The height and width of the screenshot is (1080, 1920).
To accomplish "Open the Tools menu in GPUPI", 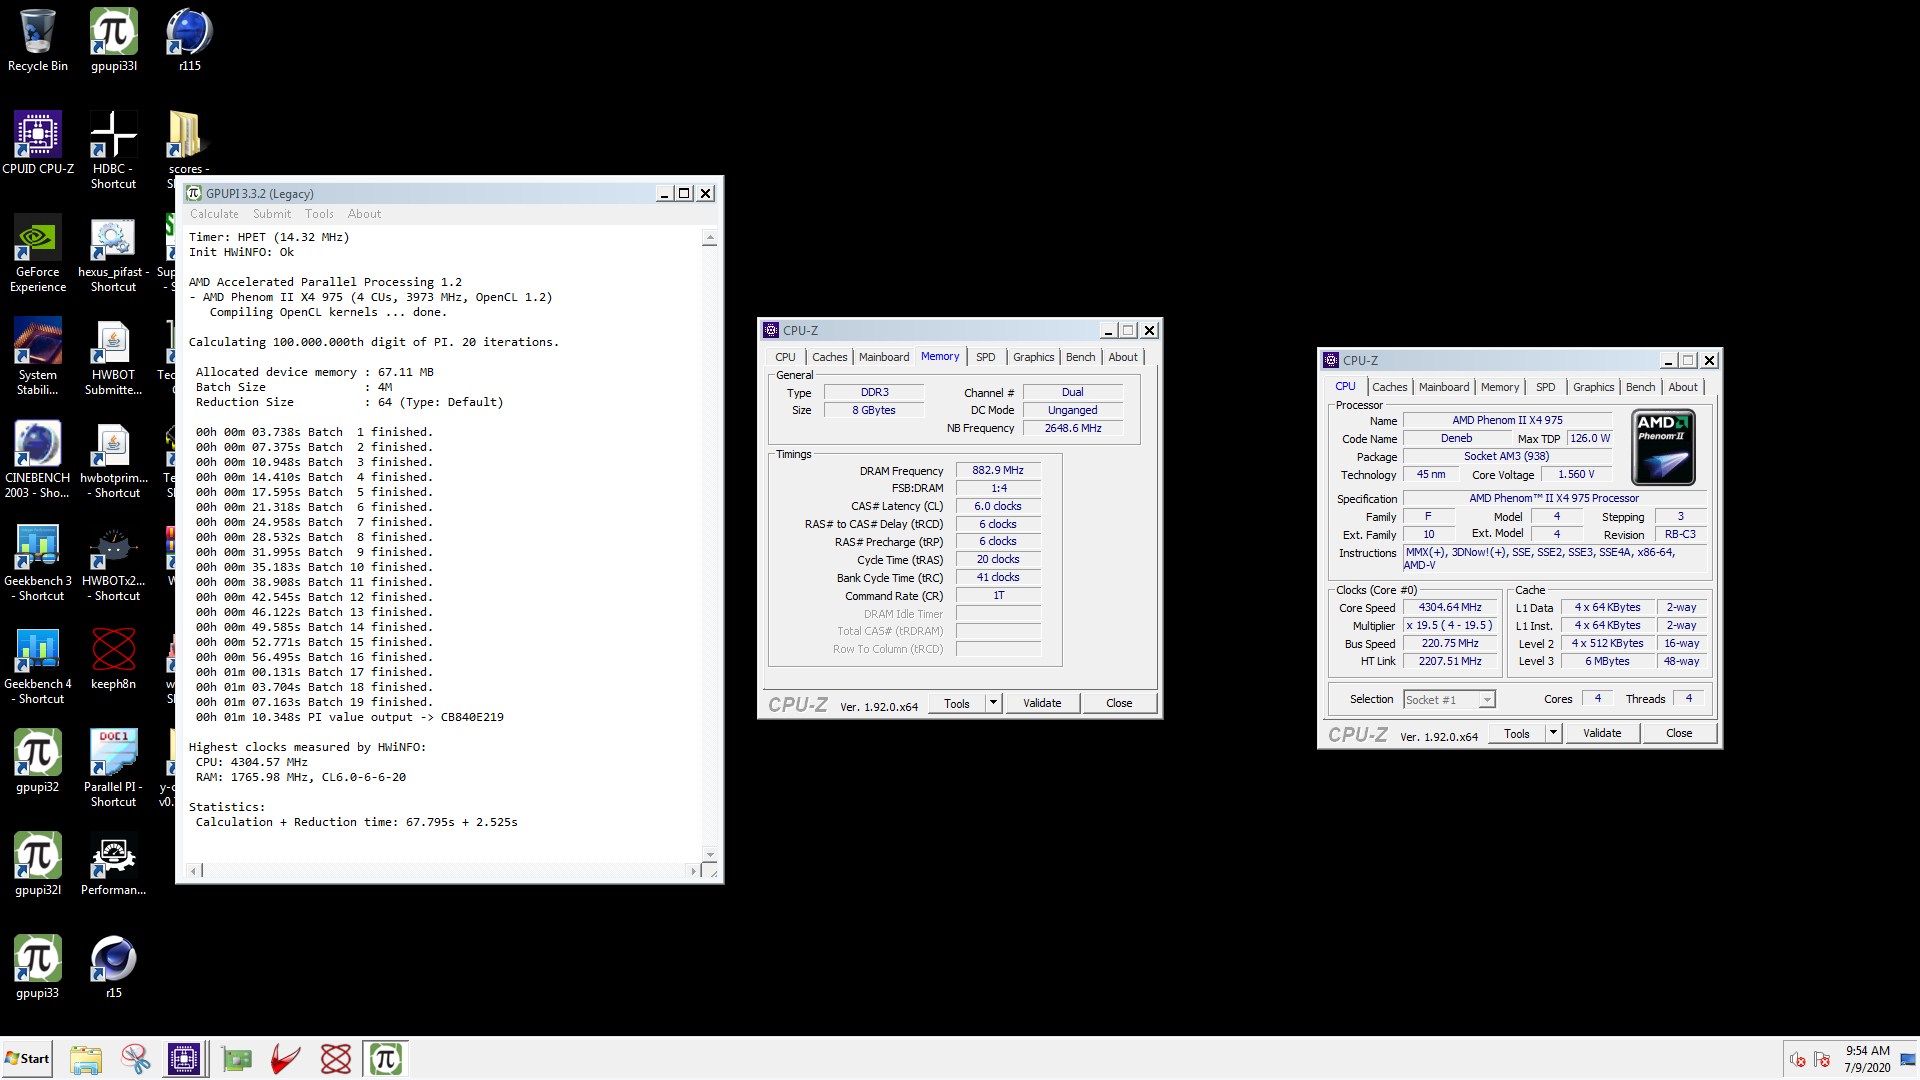I will point(319,214).
